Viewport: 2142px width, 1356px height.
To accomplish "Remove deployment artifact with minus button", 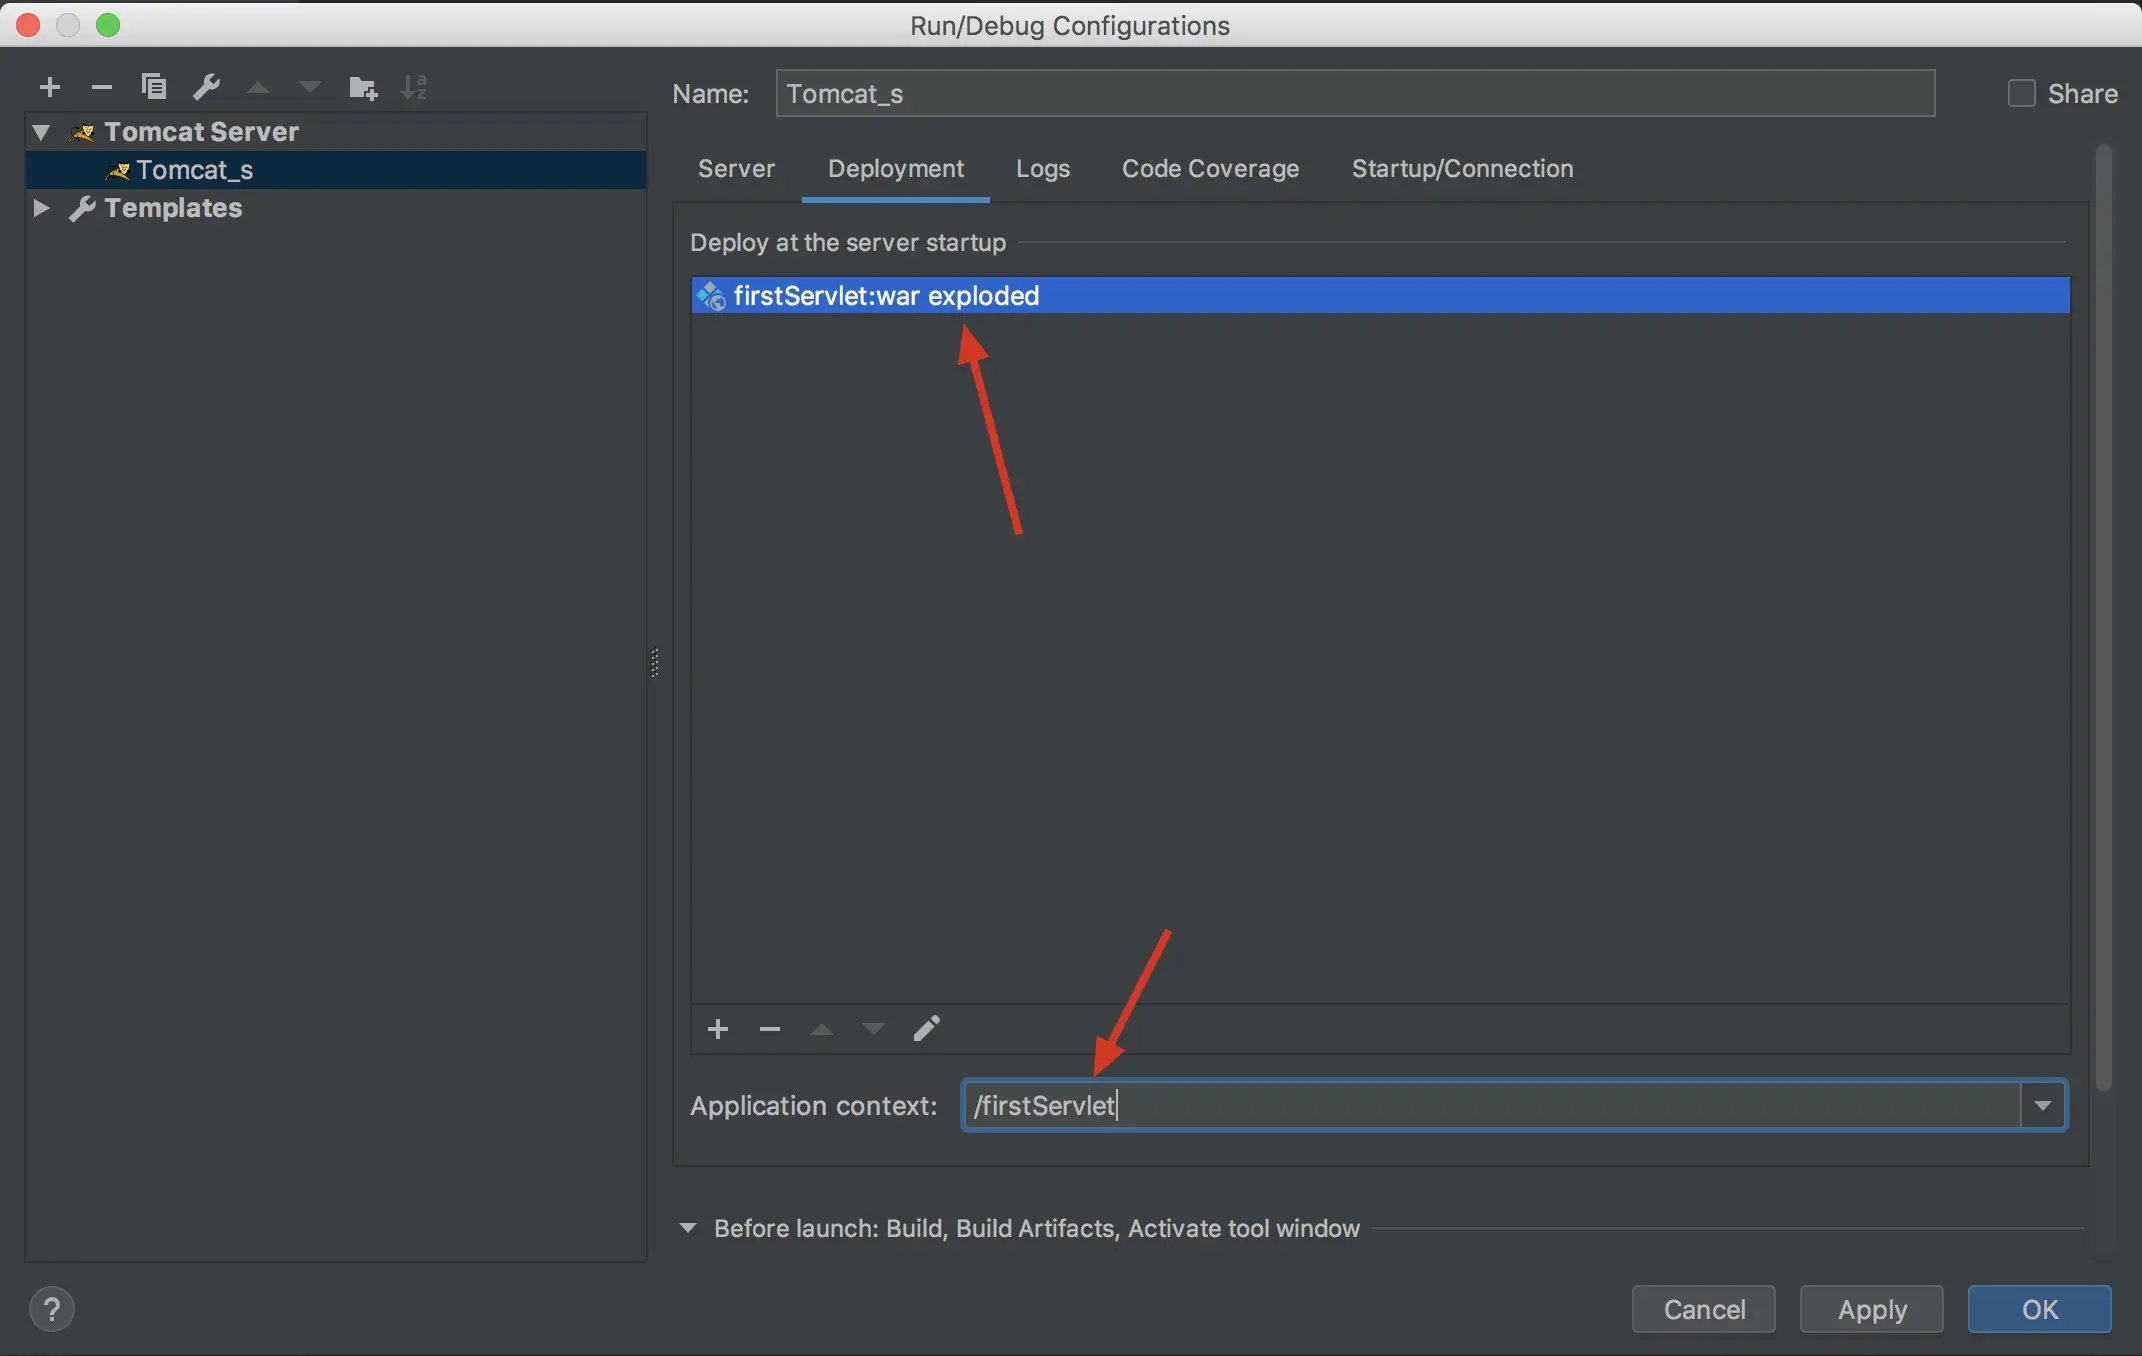I will pyautogui.click(x=769, y=1029).
